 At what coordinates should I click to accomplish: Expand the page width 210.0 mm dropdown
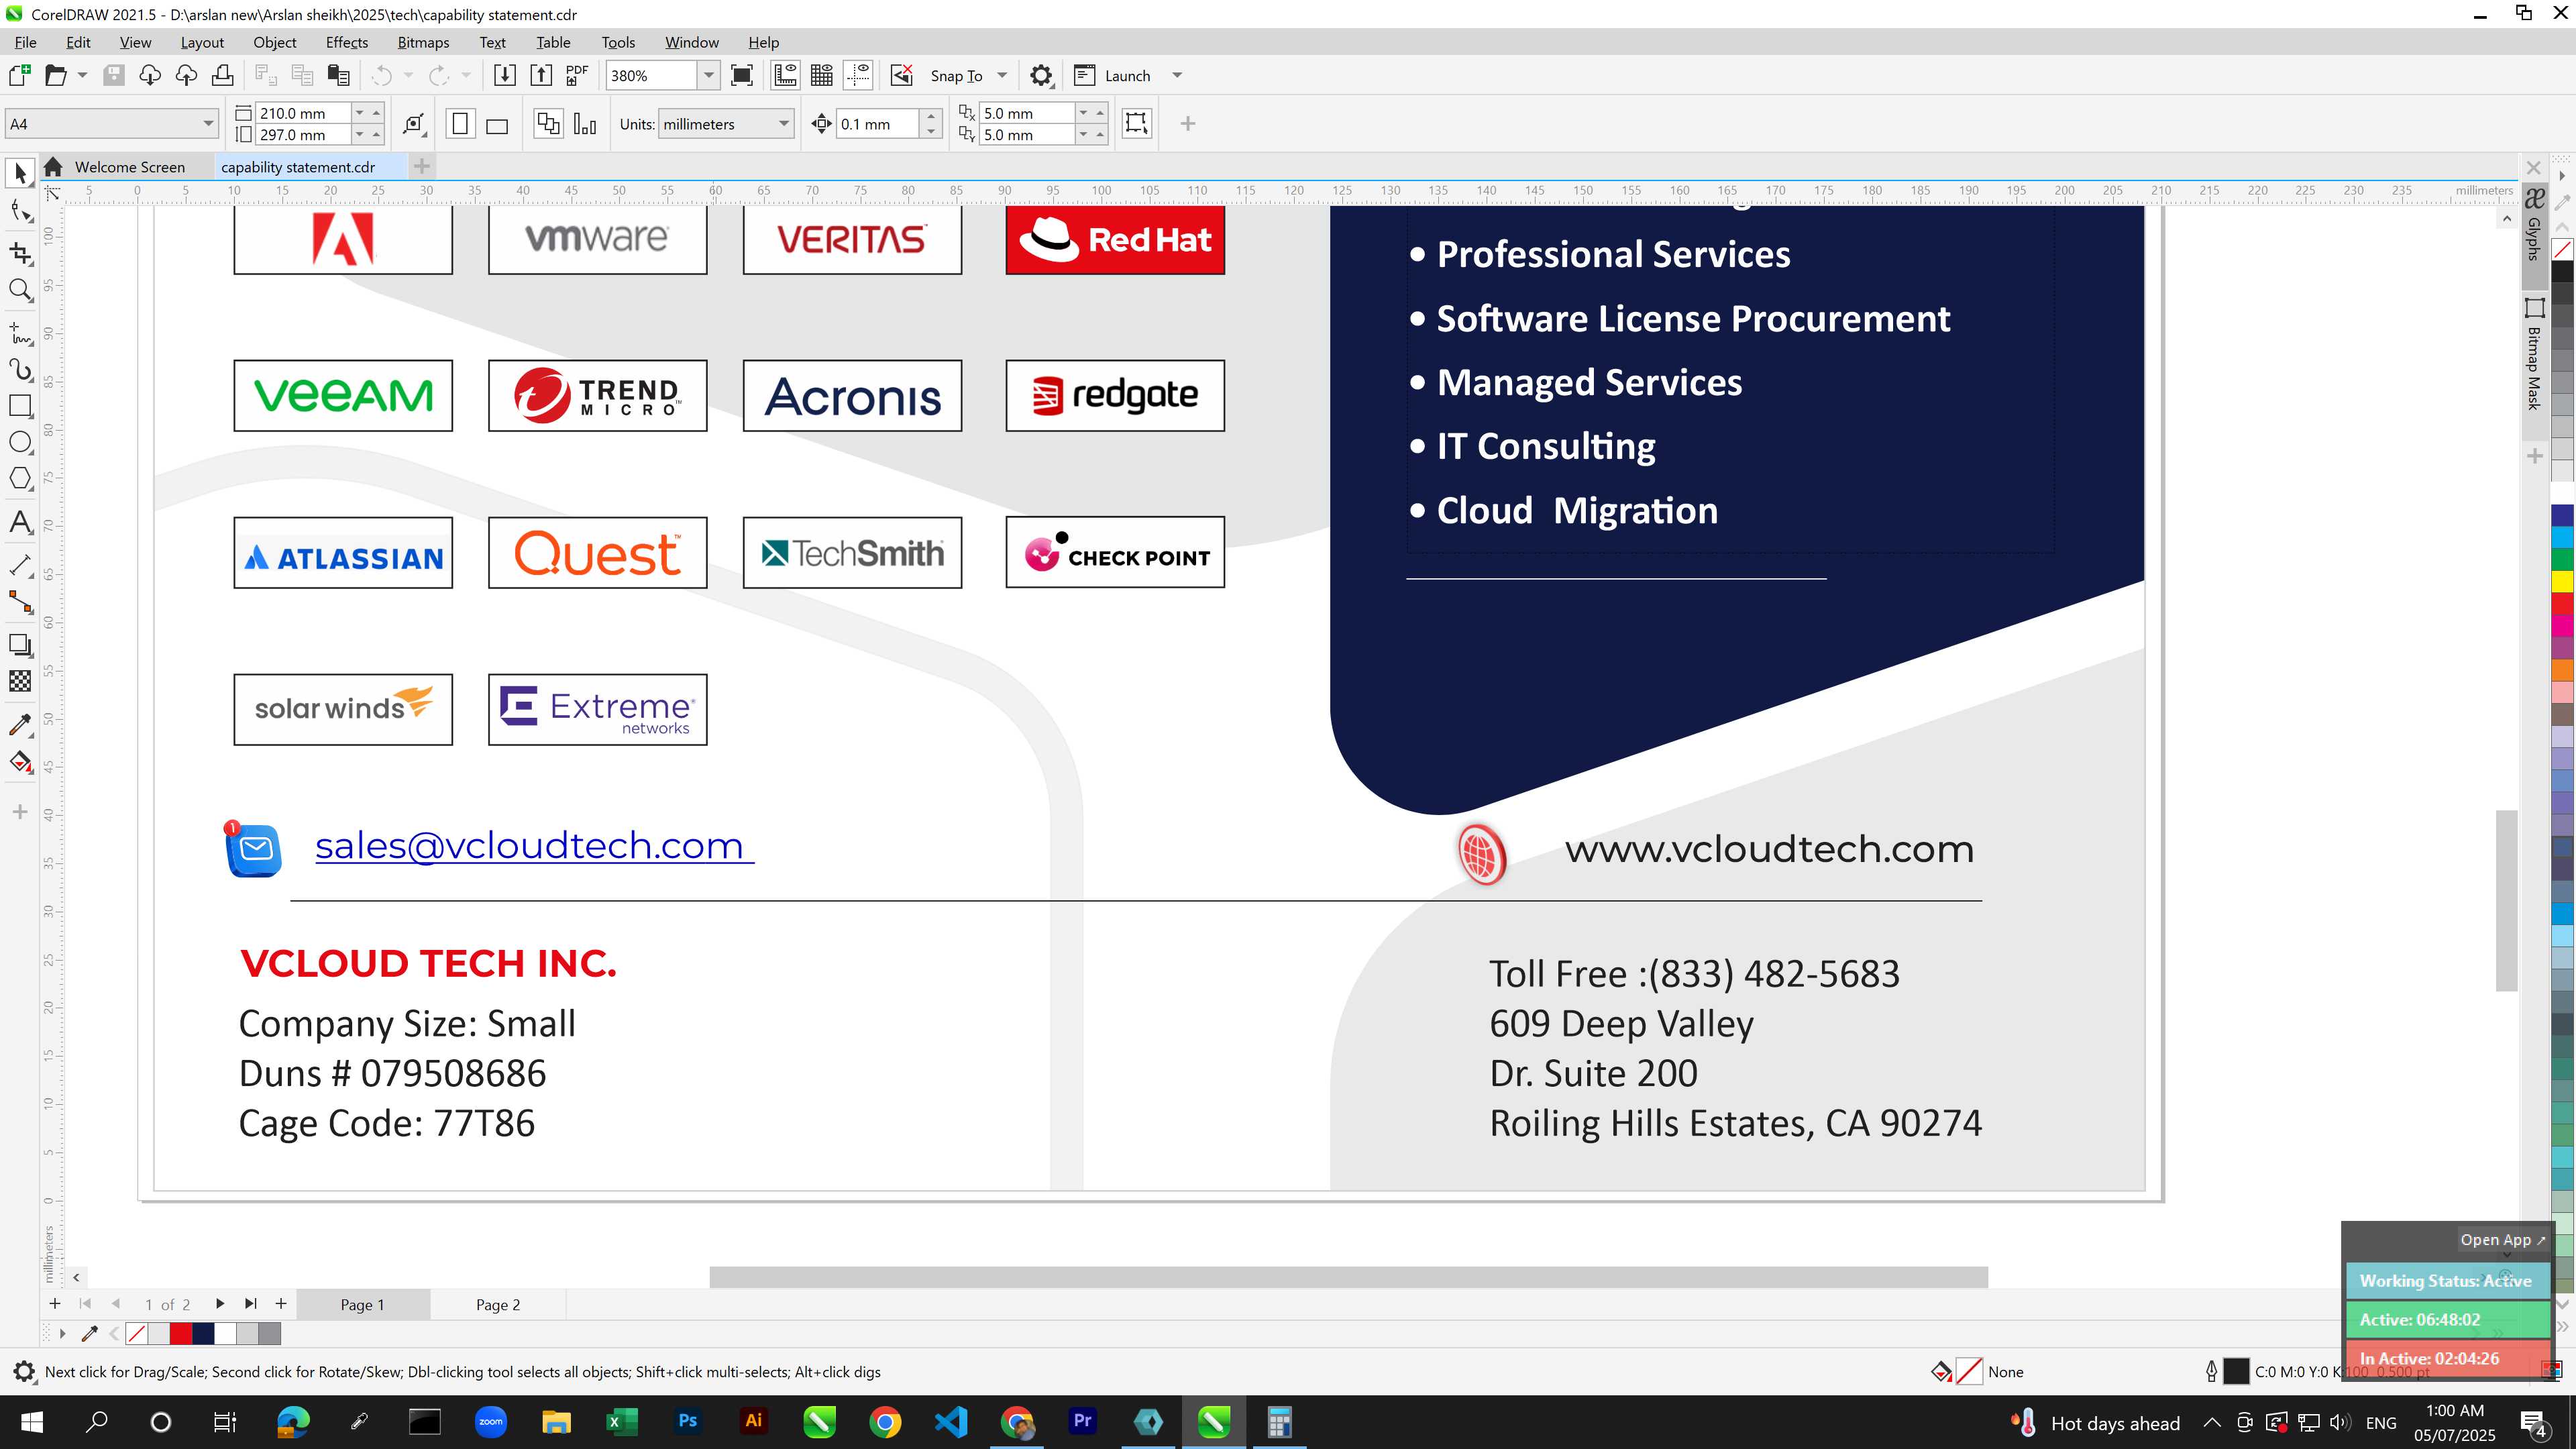(x=360, y=113)
